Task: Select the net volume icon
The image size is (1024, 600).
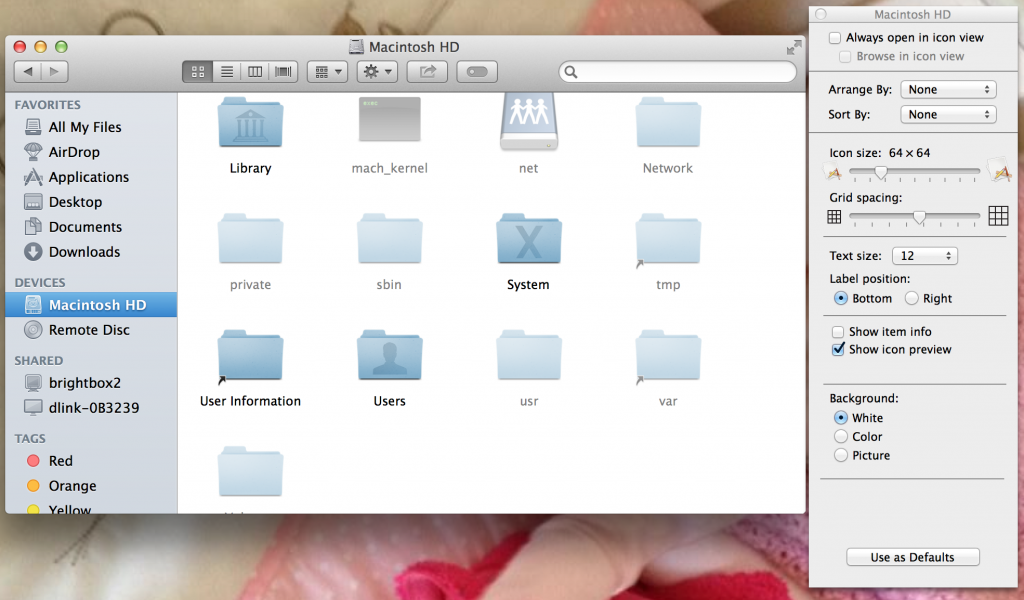Action: (528, 122)
